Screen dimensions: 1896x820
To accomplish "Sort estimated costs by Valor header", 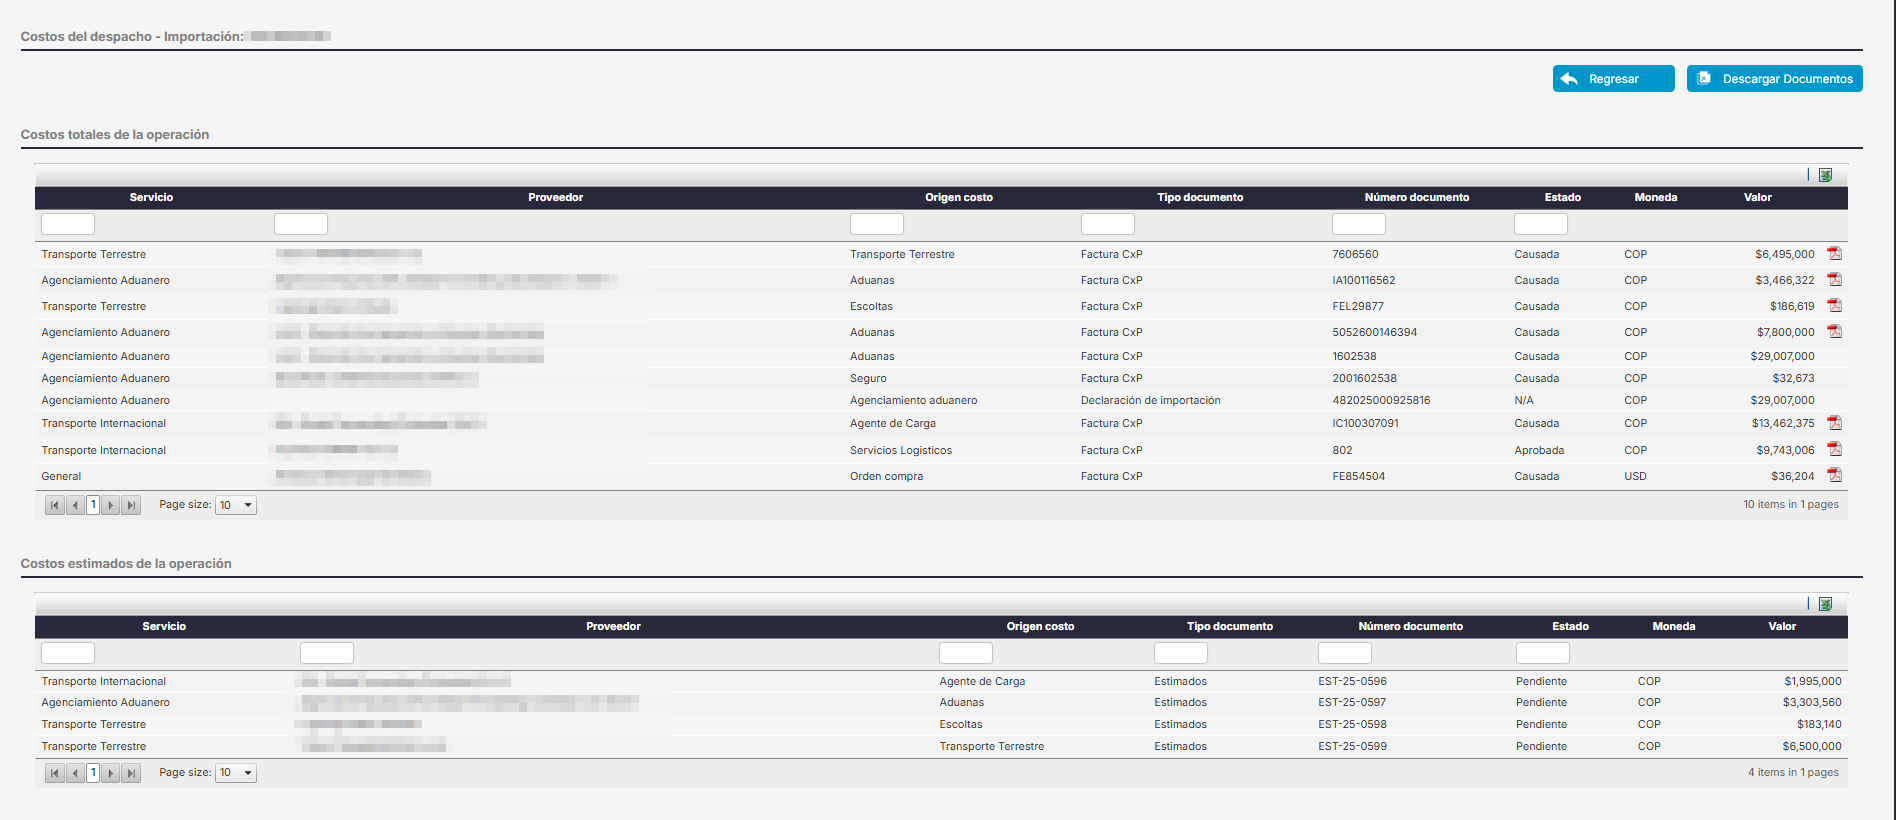I will [1781, 627].
